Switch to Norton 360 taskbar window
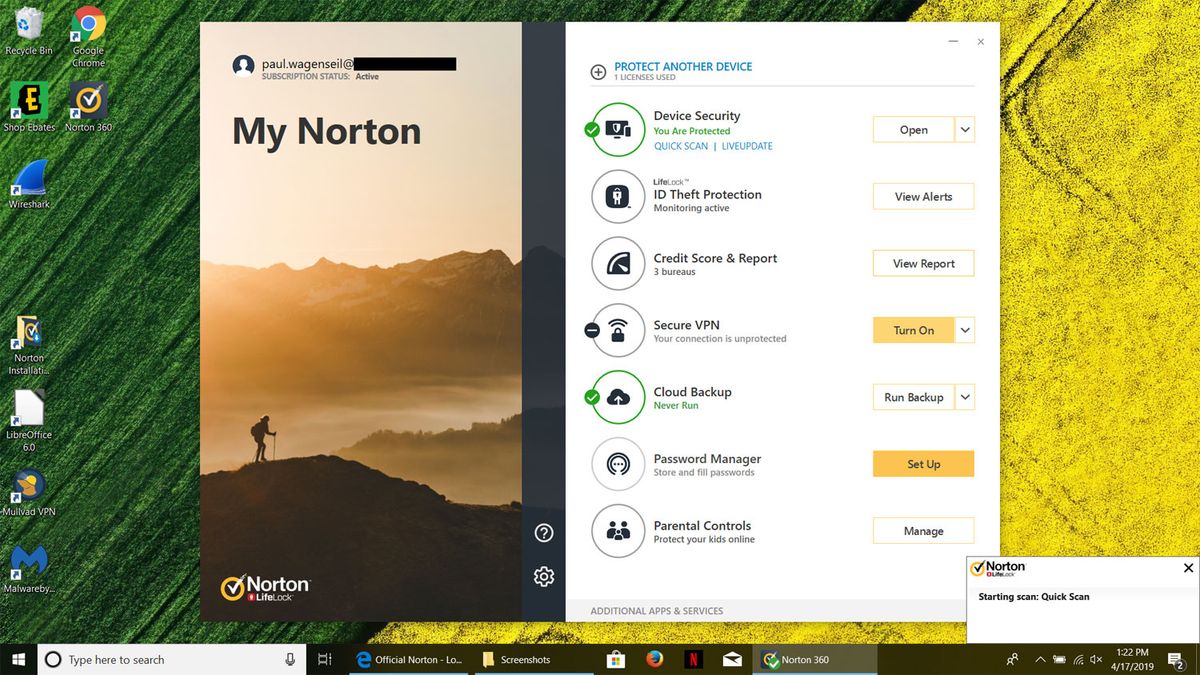Image resolution: width=1200 pixels, height=675 pixels. pyautogui.click(x=816, y=659)
